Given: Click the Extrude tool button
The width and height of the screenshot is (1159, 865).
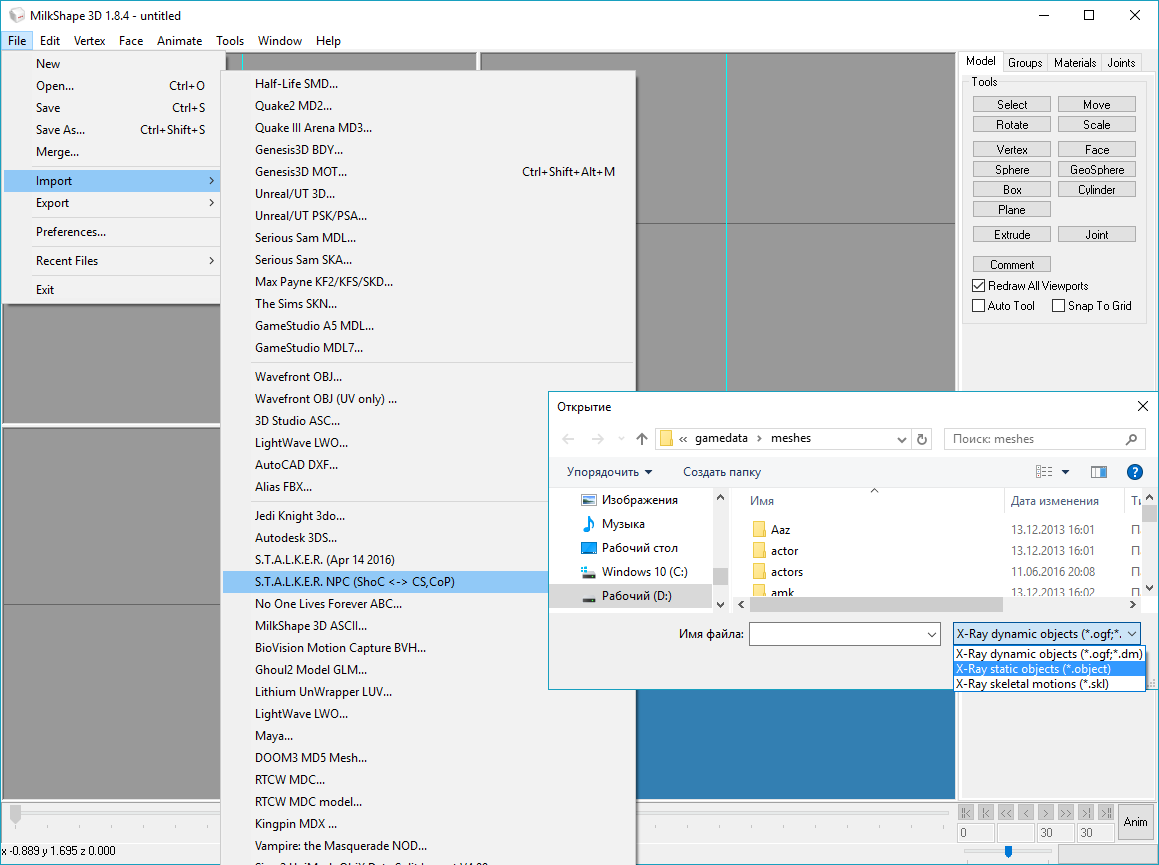Looking at the screenshot, I should pyautogui.click(x=1012, y=234).
